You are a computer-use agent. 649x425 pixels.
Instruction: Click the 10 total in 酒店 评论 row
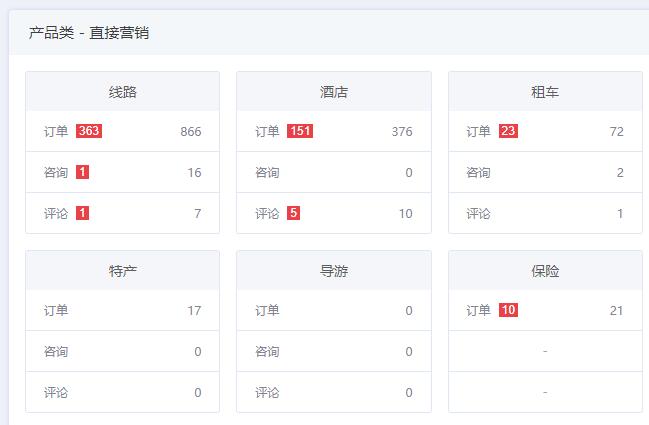405,214
